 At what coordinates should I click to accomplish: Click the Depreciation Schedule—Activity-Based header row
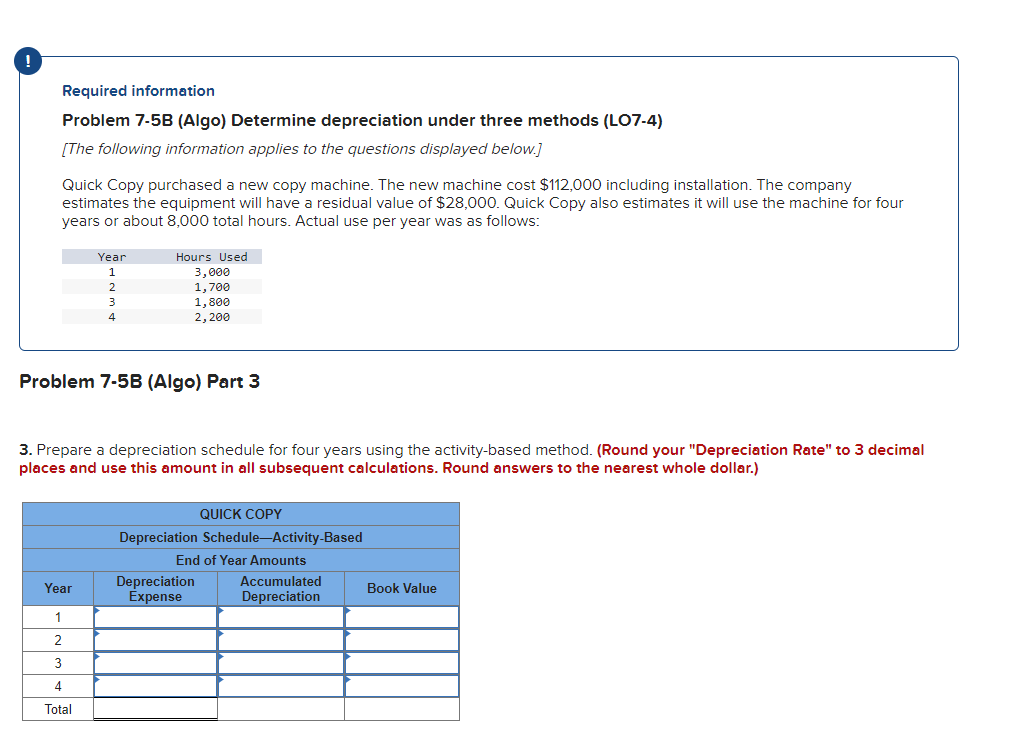[x=240, y=537]
